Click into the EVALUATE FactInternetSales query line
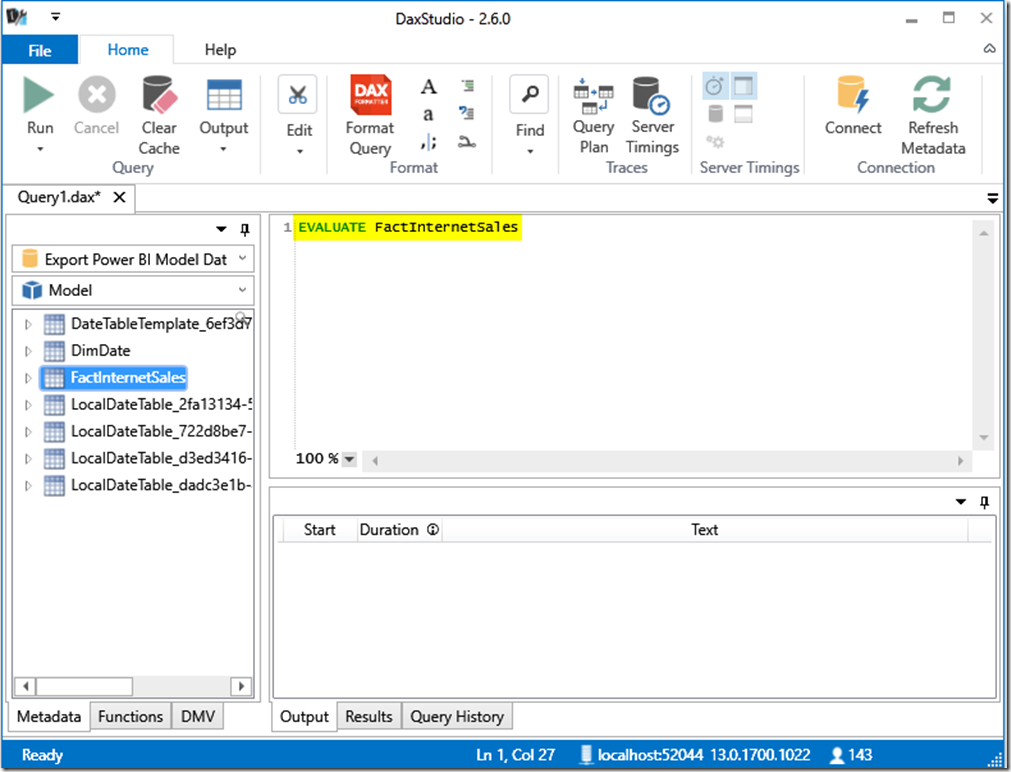This screenshot has width=1011, height=772. pyautogui.click(x=407, y=227)
